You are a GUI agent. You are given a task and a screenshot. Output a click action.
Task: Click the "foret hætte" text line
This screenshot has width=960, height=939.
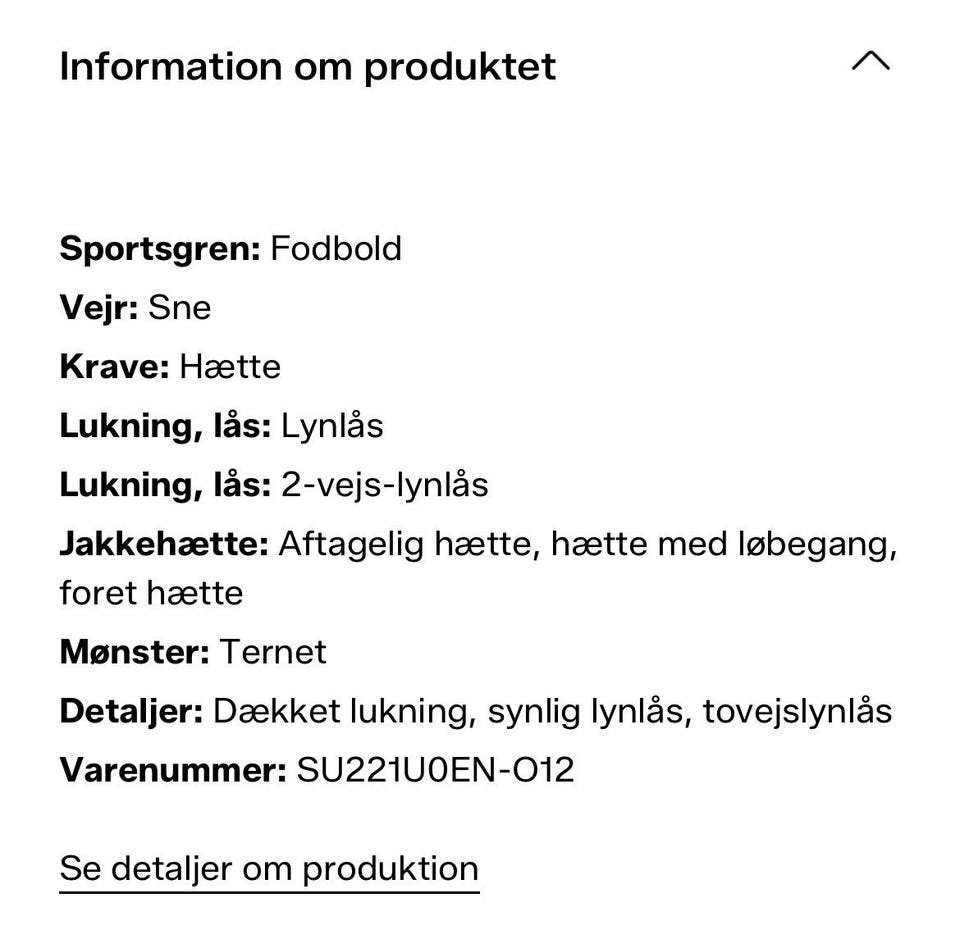point(151,593)
